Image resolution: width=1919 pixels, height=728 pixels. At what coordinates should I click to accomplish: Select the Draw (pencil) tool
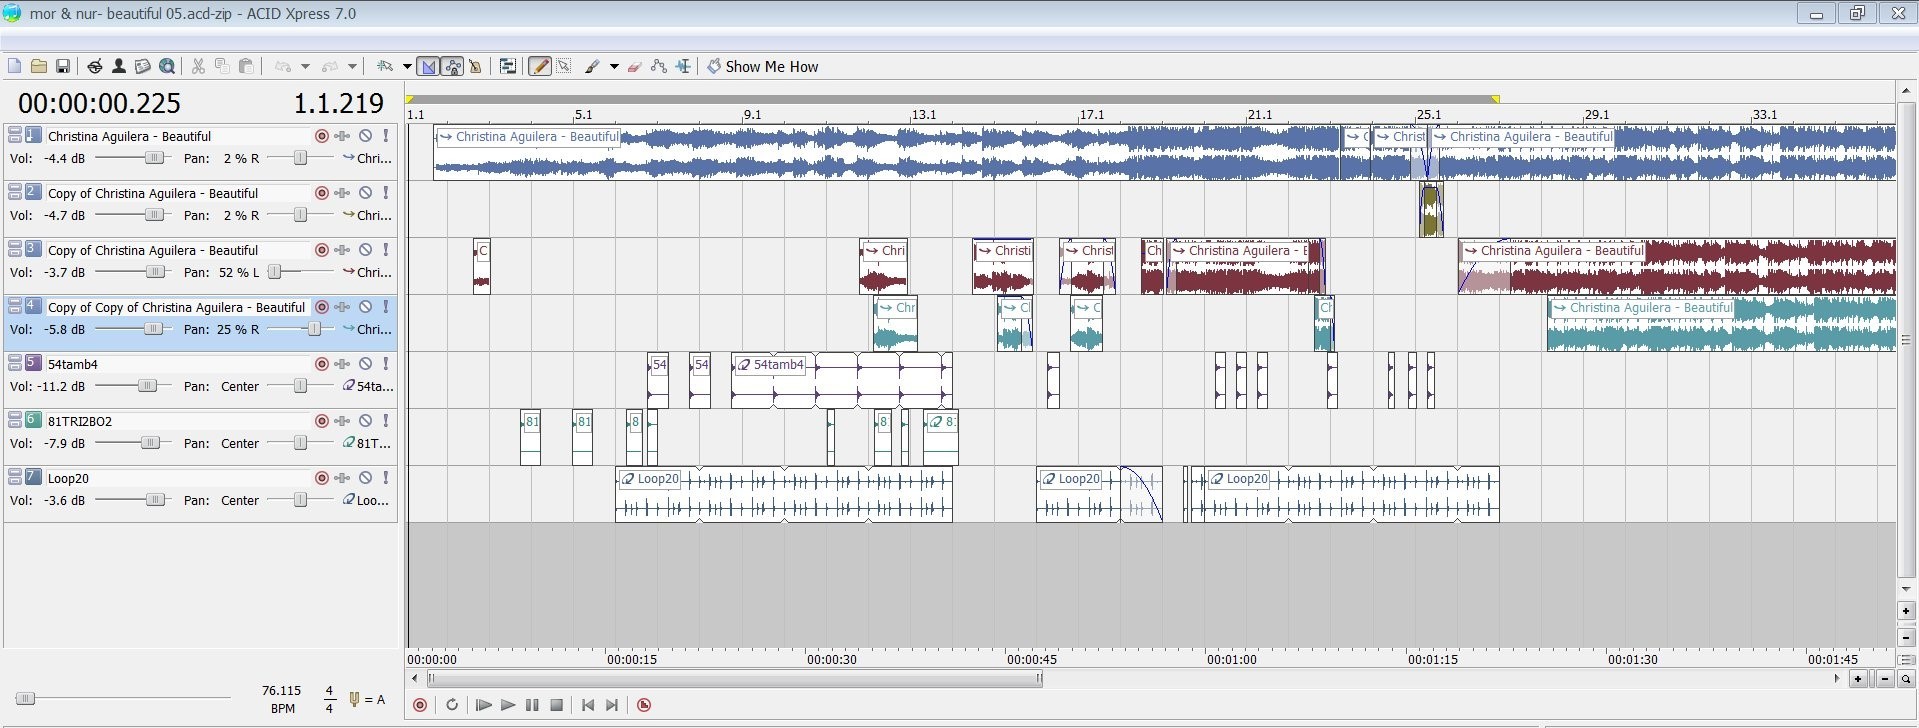pyautogui.click(x=539, y=67)
